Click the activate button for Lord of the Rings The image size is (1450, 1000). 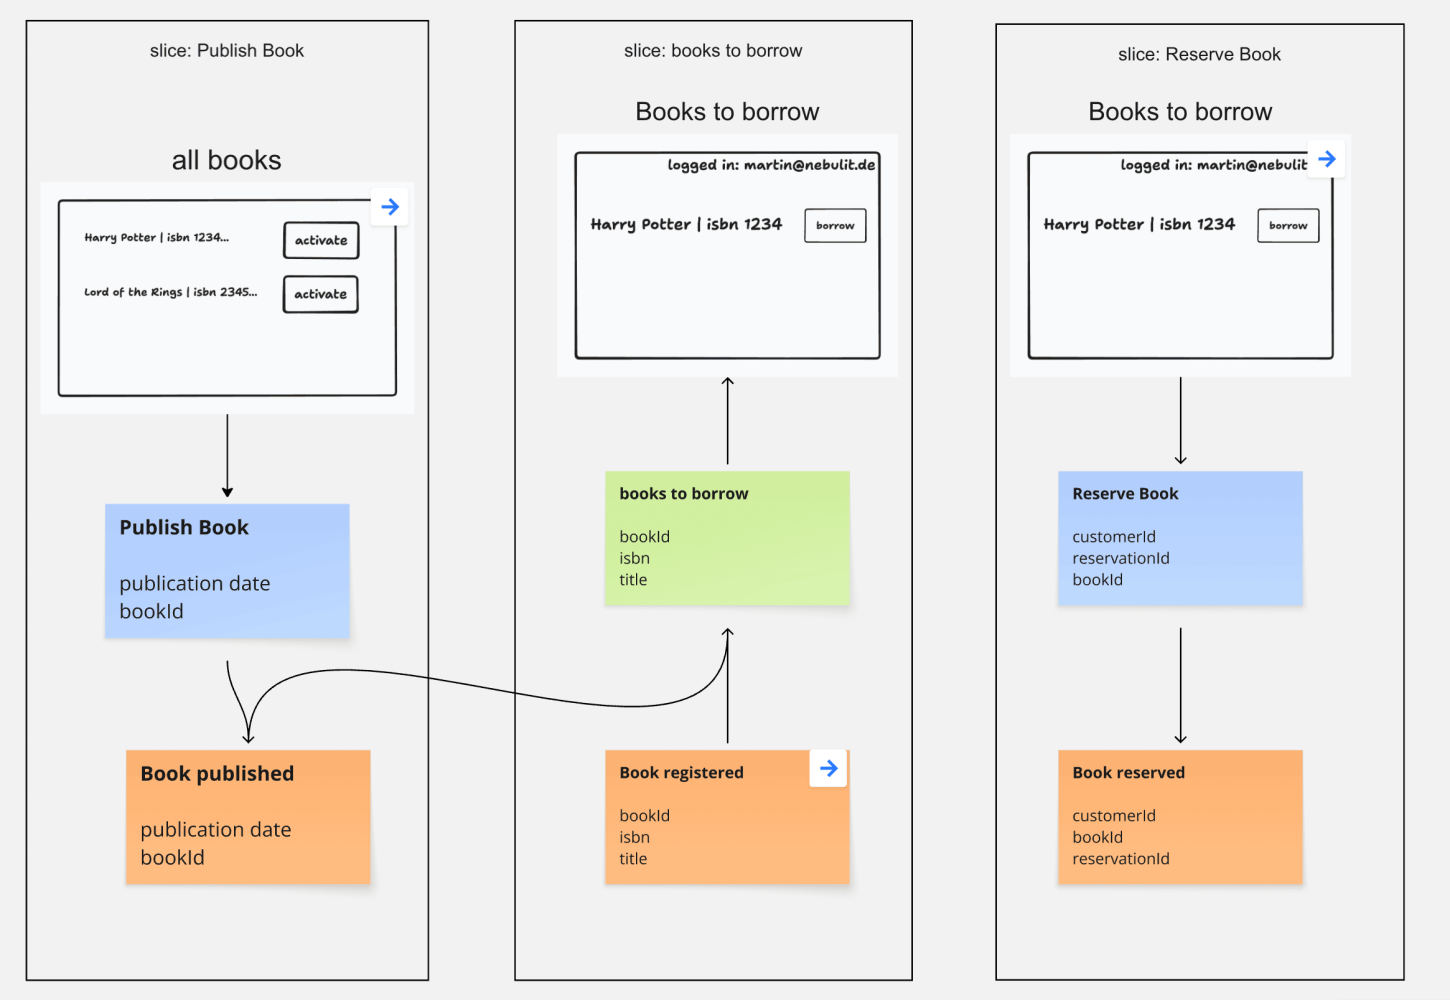click(x=320, y=294)
